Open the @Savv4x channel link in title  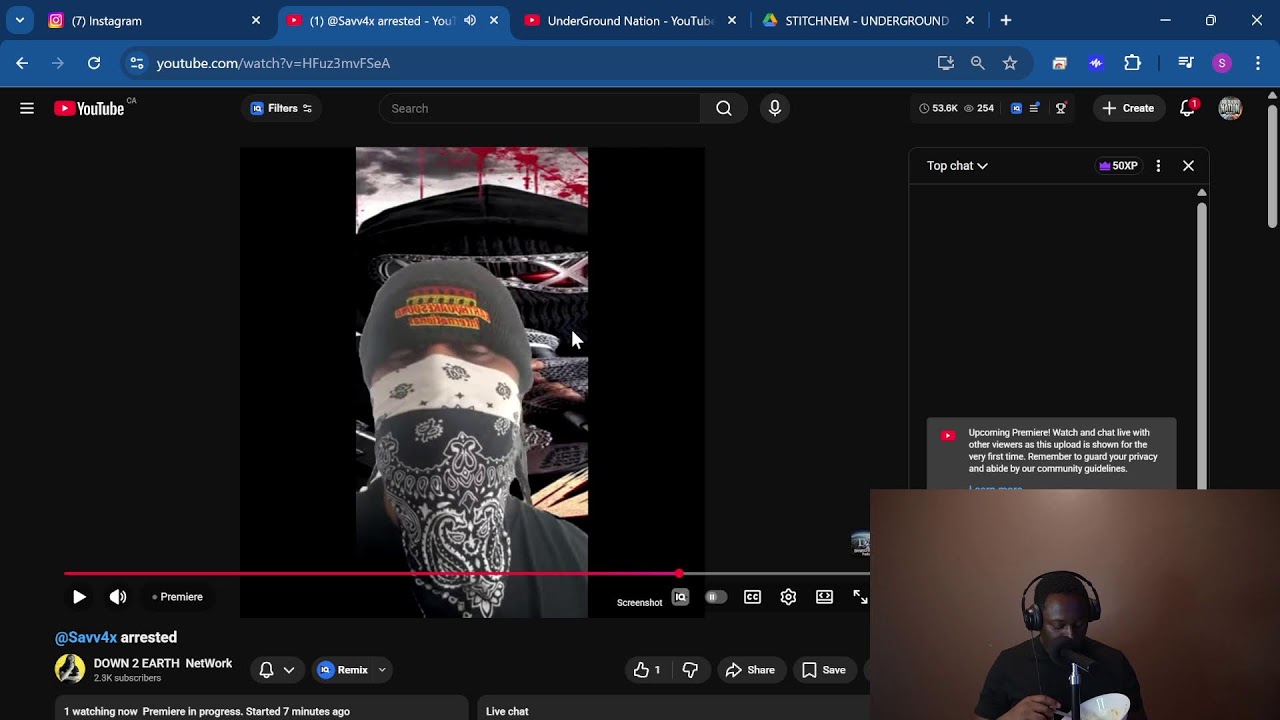tap(85, 637)
